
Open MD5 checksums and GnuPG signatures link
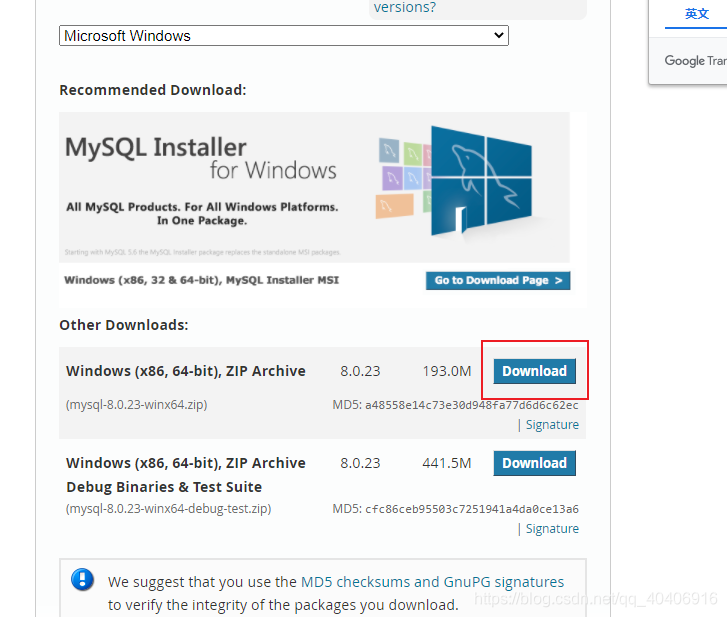(x=432, y=582)
